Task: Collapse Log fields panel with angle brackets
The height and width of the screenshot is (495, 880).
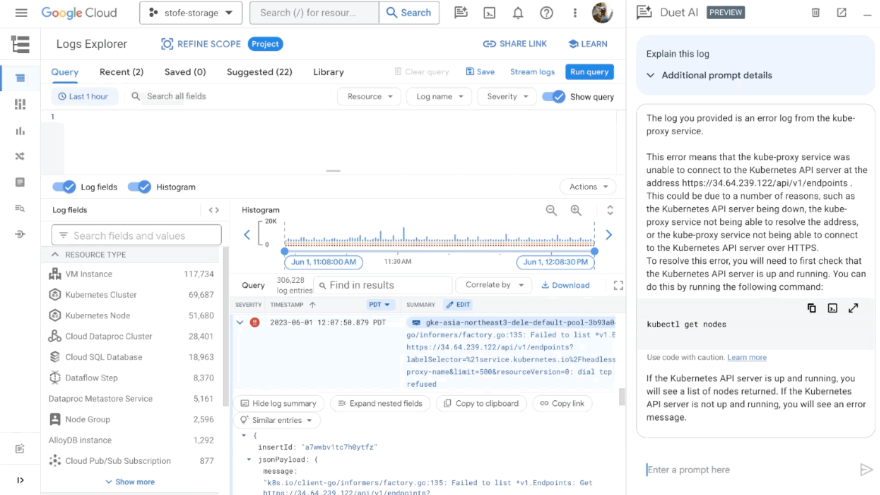Action: click(214, 210)
